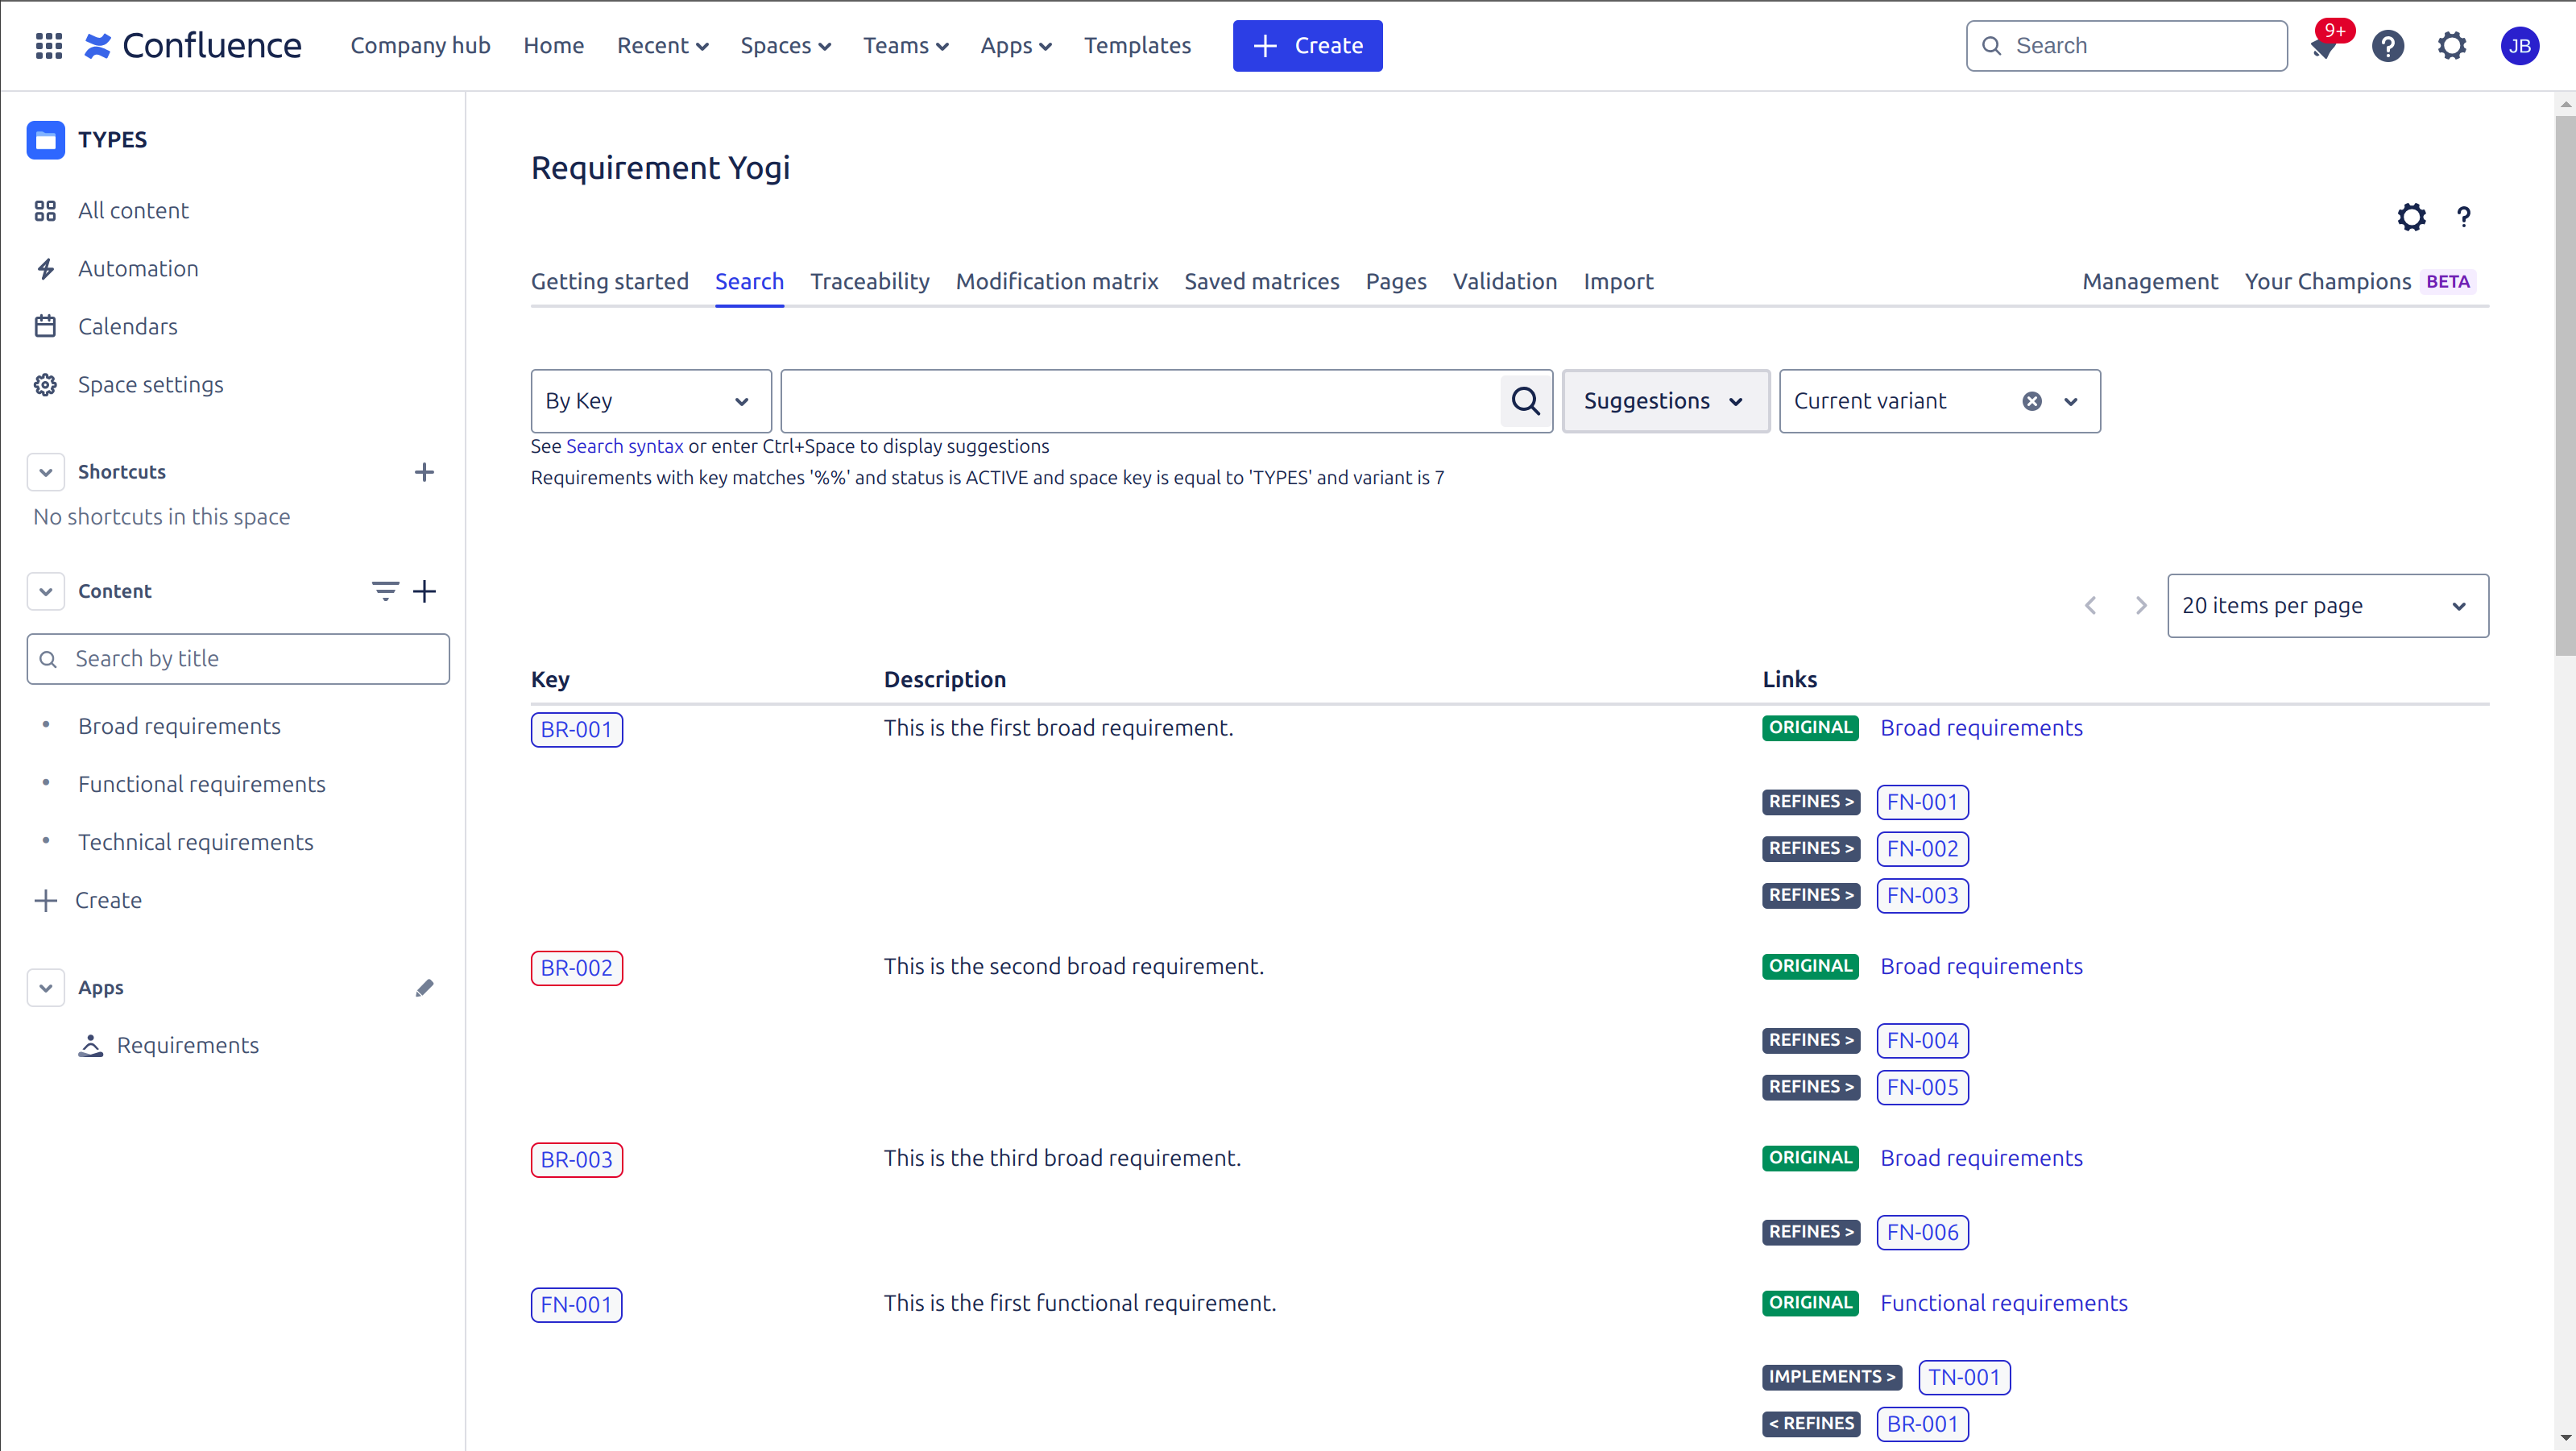The height and width of the screenshot is (1451, 2576).
Task: Click the magnifier search button in query field
Action: tap(1525, 401)
